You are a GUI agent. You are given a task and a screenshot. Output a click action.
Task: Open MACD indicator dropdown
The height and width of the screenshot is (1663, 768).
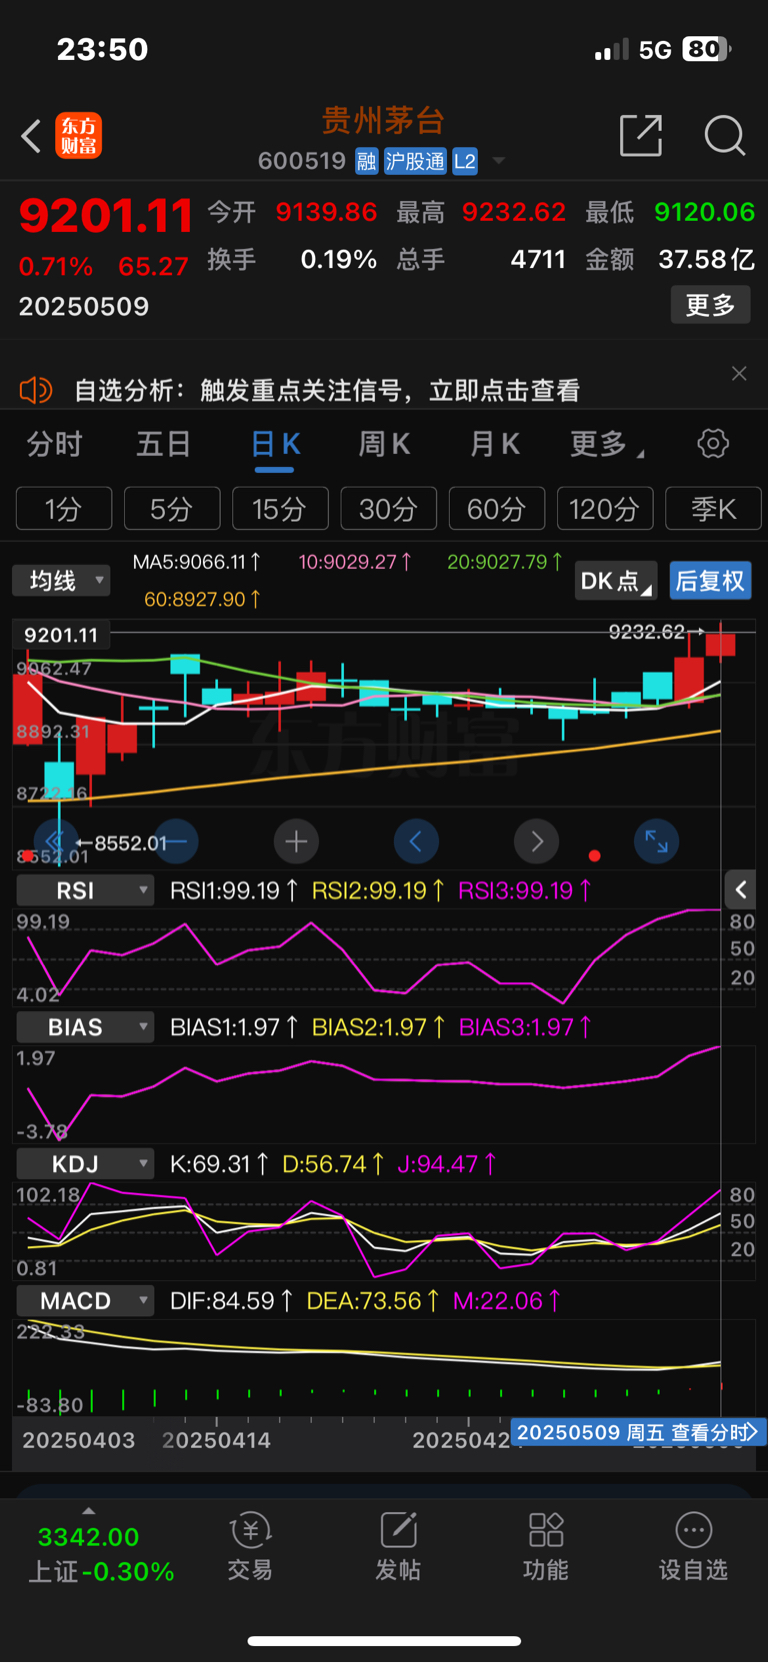tap(85, 1301)
